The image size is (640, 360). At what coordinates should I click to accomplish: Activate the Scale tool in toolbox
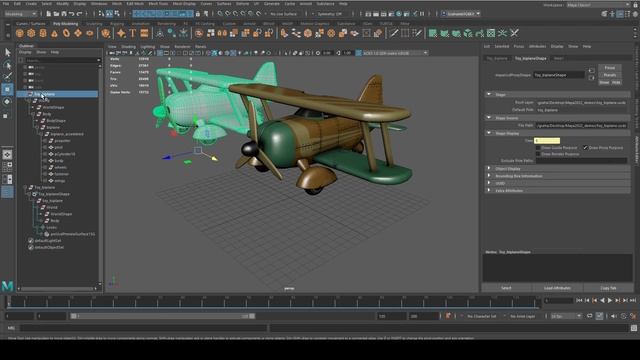[6, 116]
